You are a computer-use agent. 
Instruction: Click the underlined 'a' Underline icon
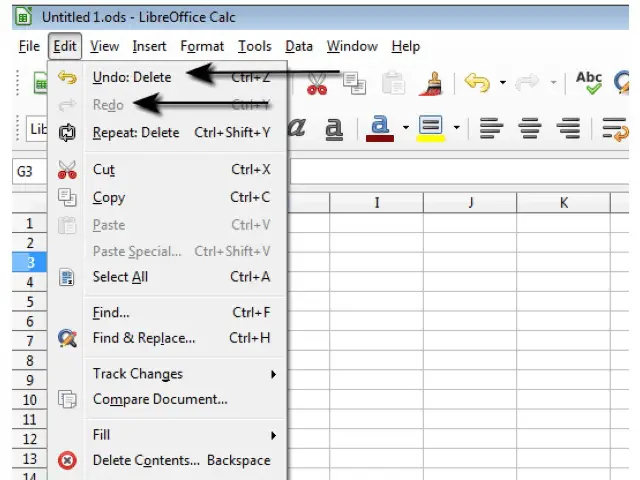(x=334, y=129)
